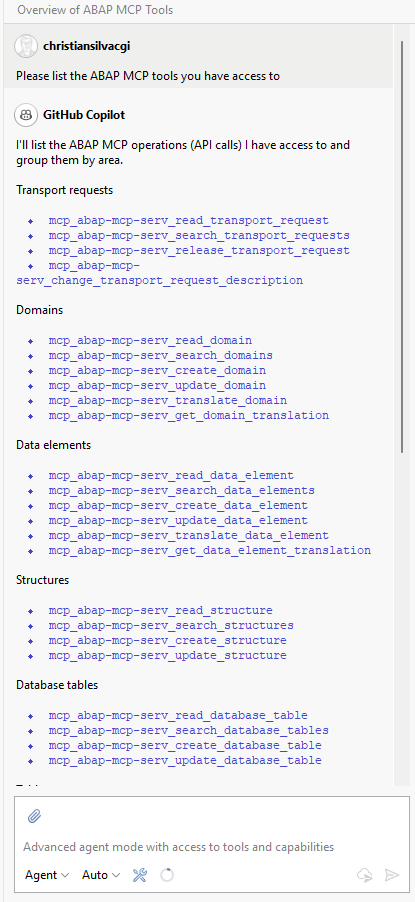Click the loading spinner icon near Auto
The height and width of the screenshot is (902, 415).
pos(167,875)
